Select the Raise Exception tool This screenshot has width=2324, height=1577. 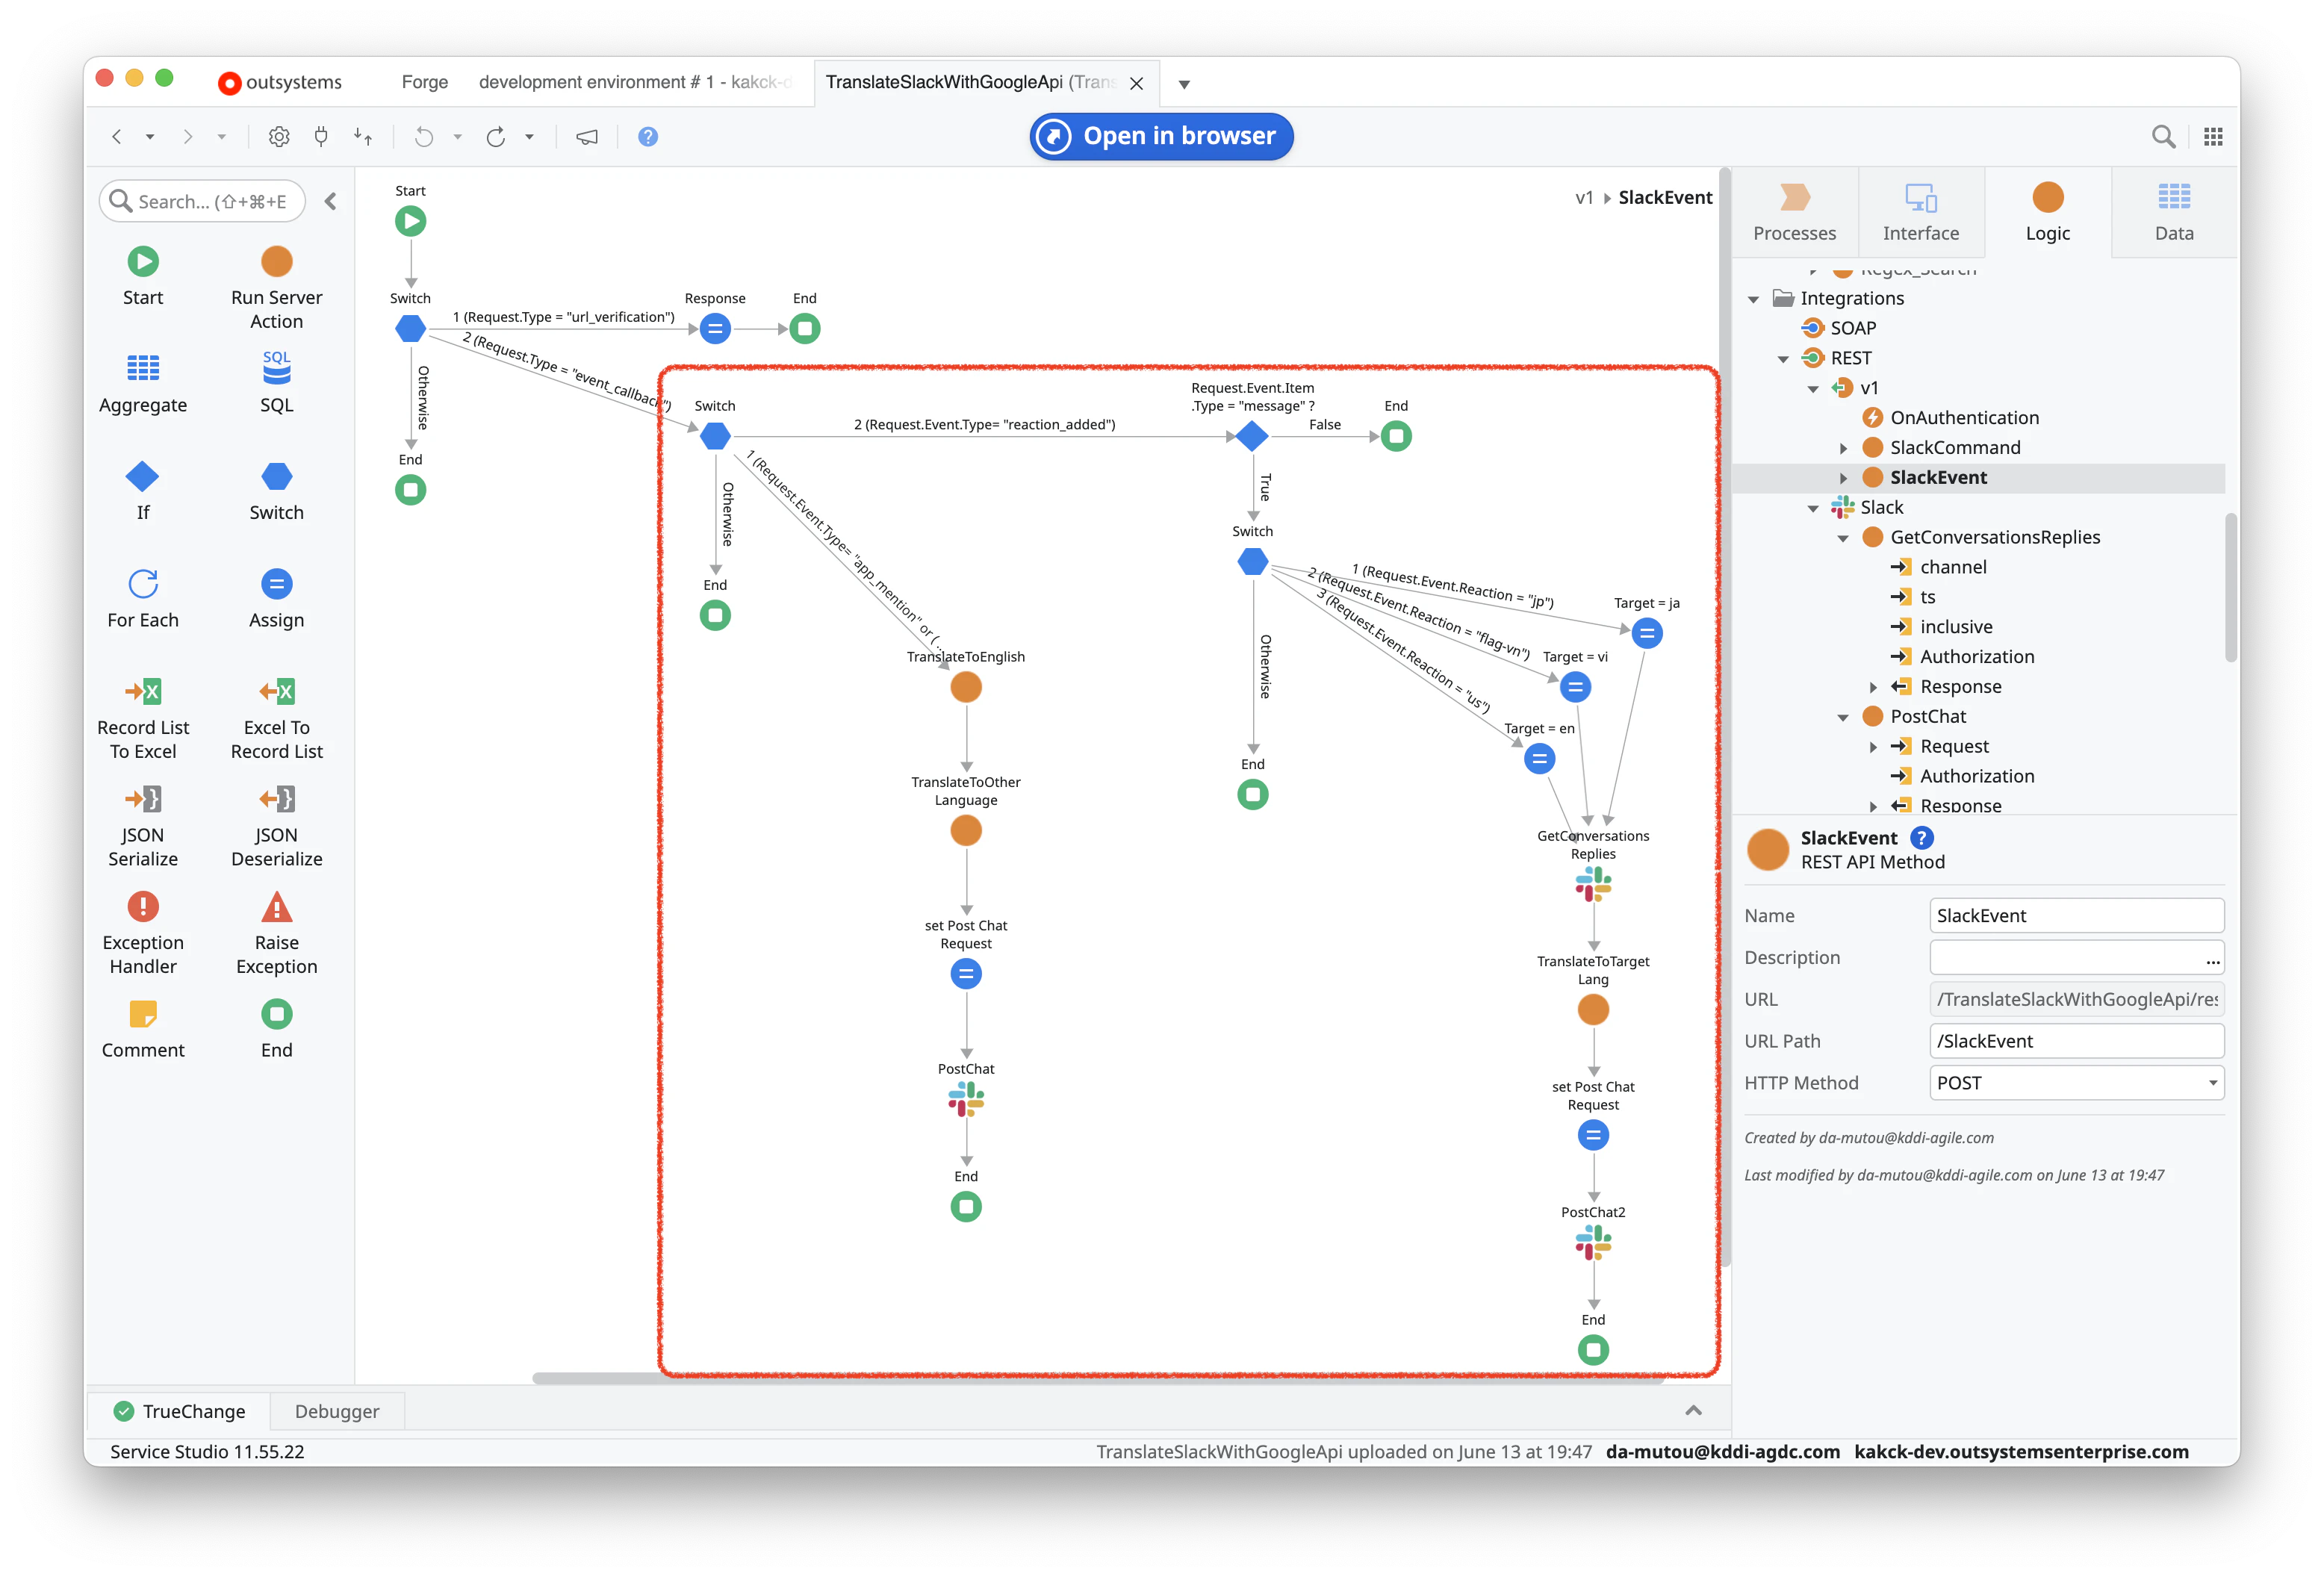point(276,933)
